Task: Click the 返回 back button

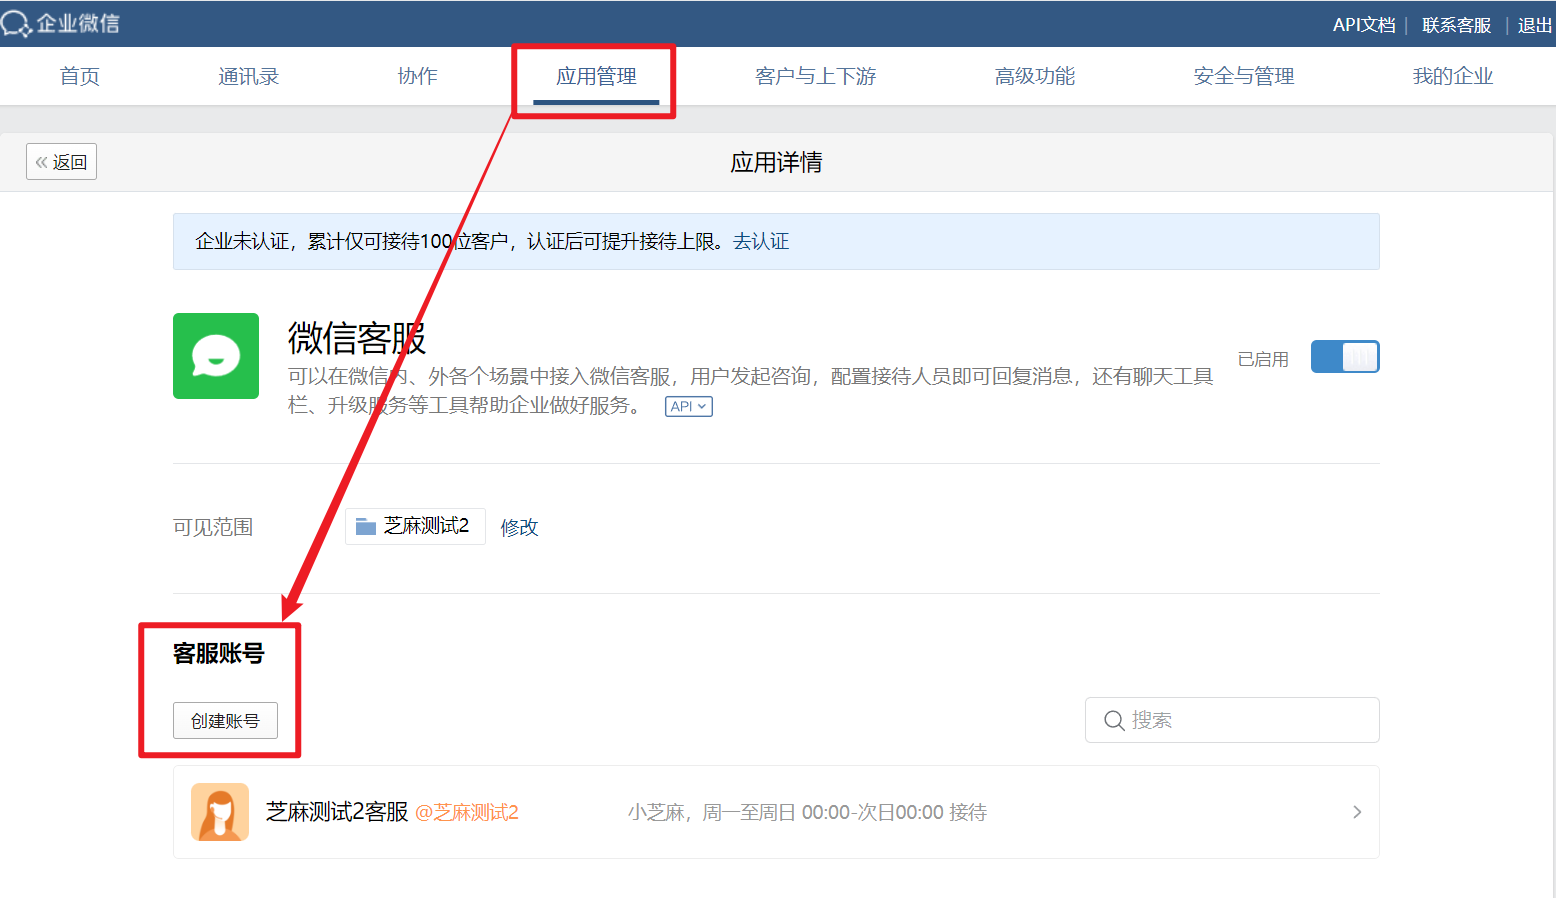Action: pyautogui.click(x=61, y=162)
